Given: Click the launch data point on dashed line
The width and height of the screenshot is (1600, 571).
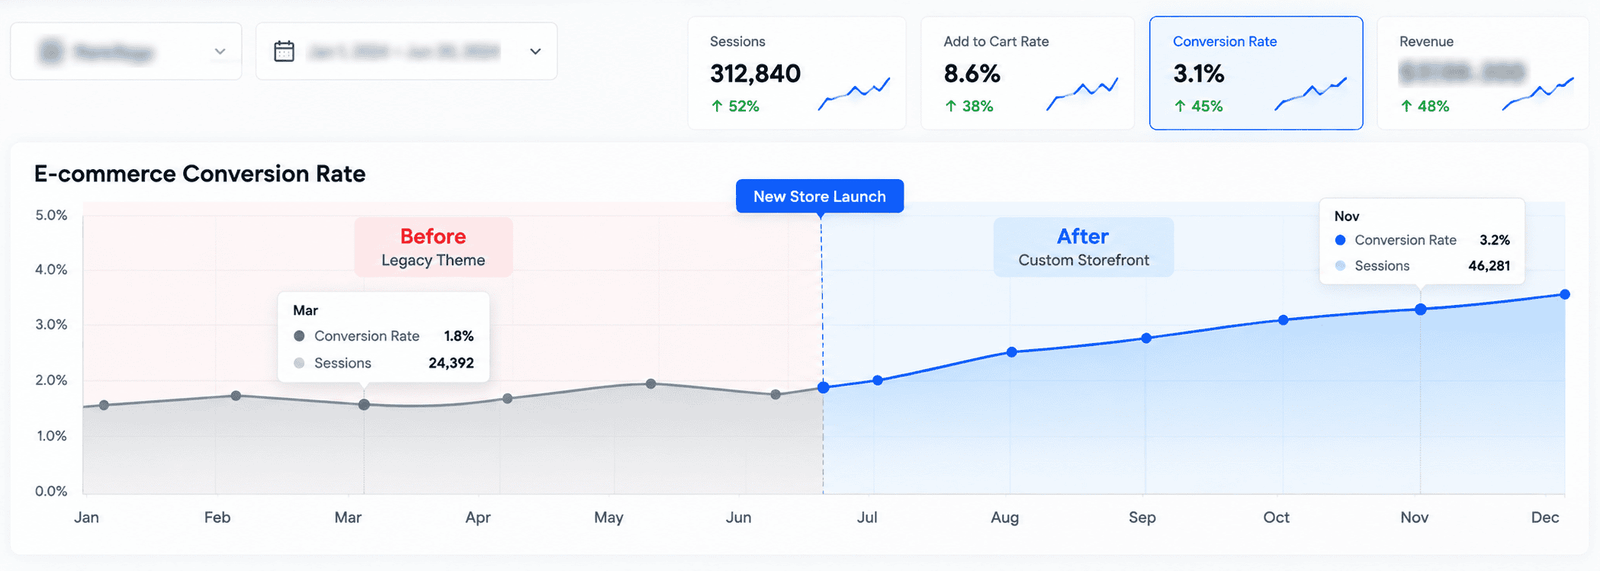Looking at the screenshot, I should [823, 387].
